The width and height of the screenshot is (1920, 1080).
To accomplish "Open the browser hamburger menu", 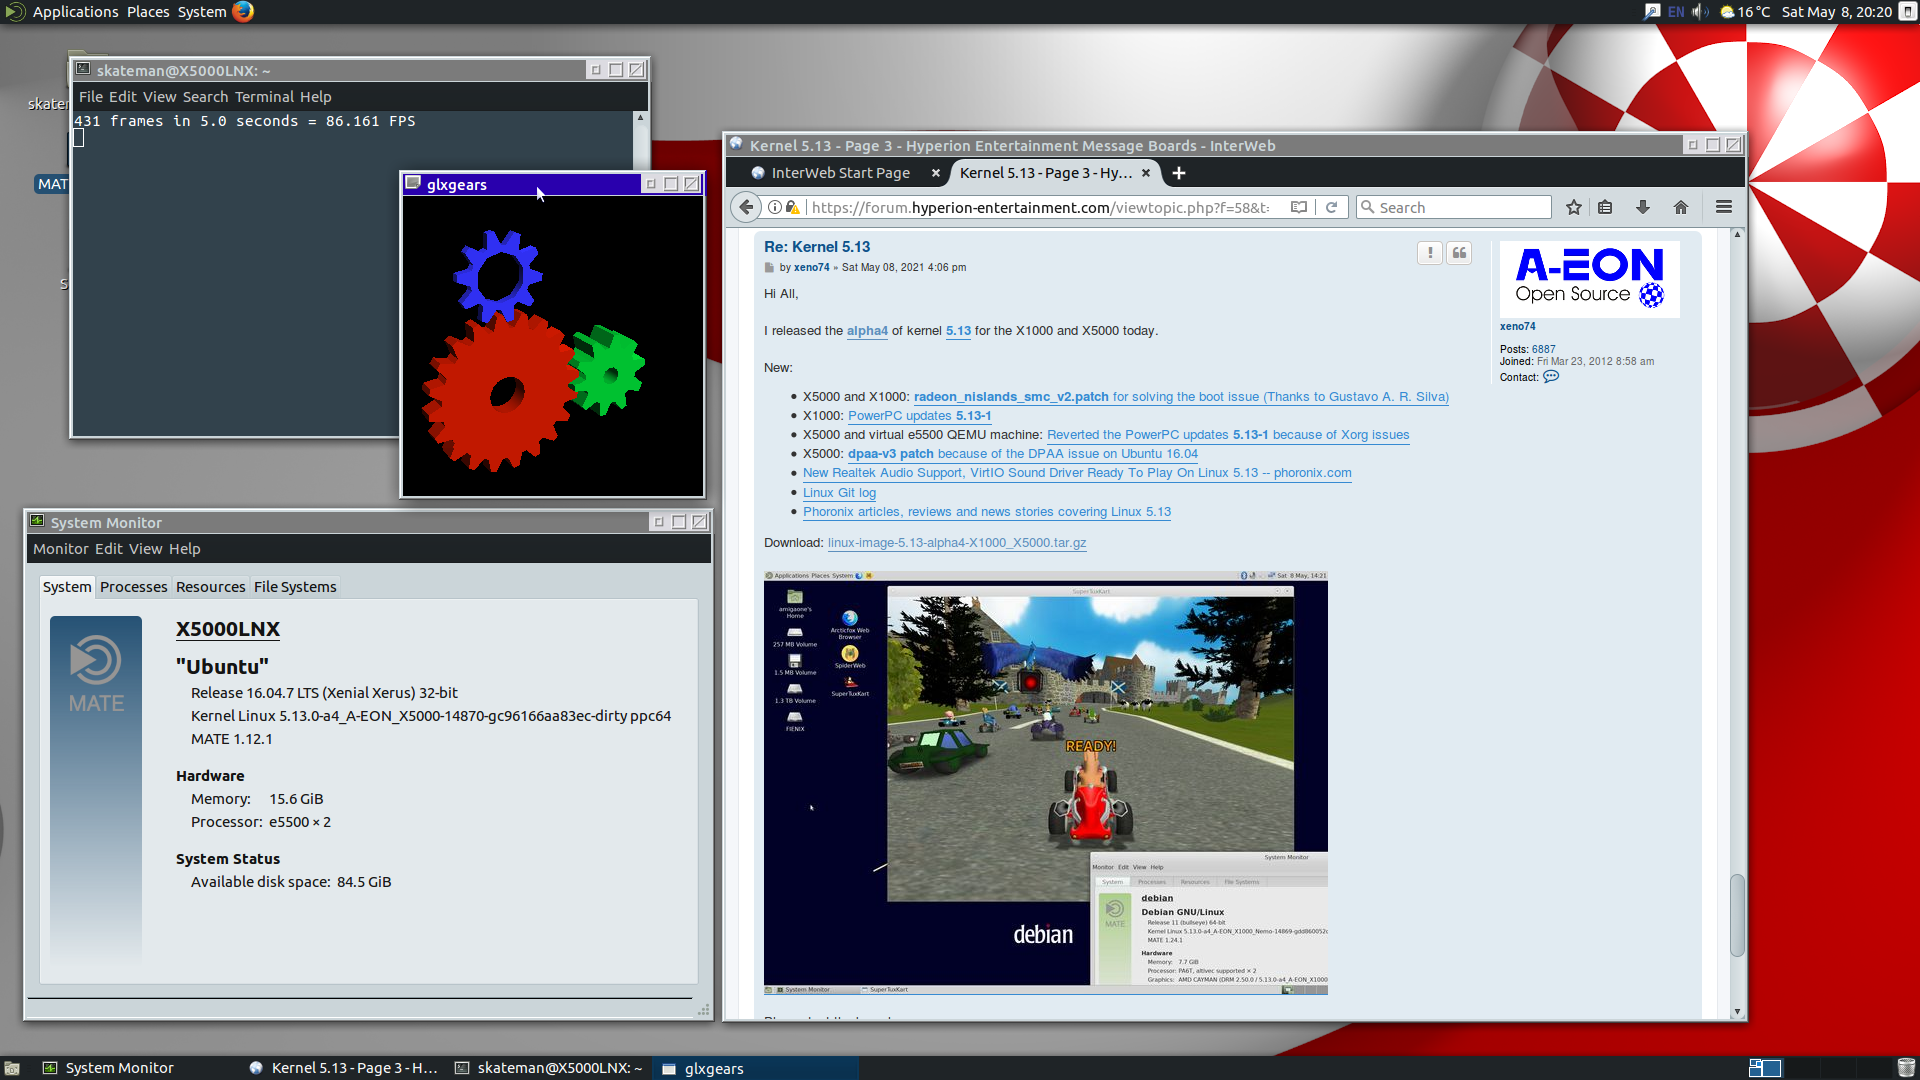I will (x=1724, y=207).
